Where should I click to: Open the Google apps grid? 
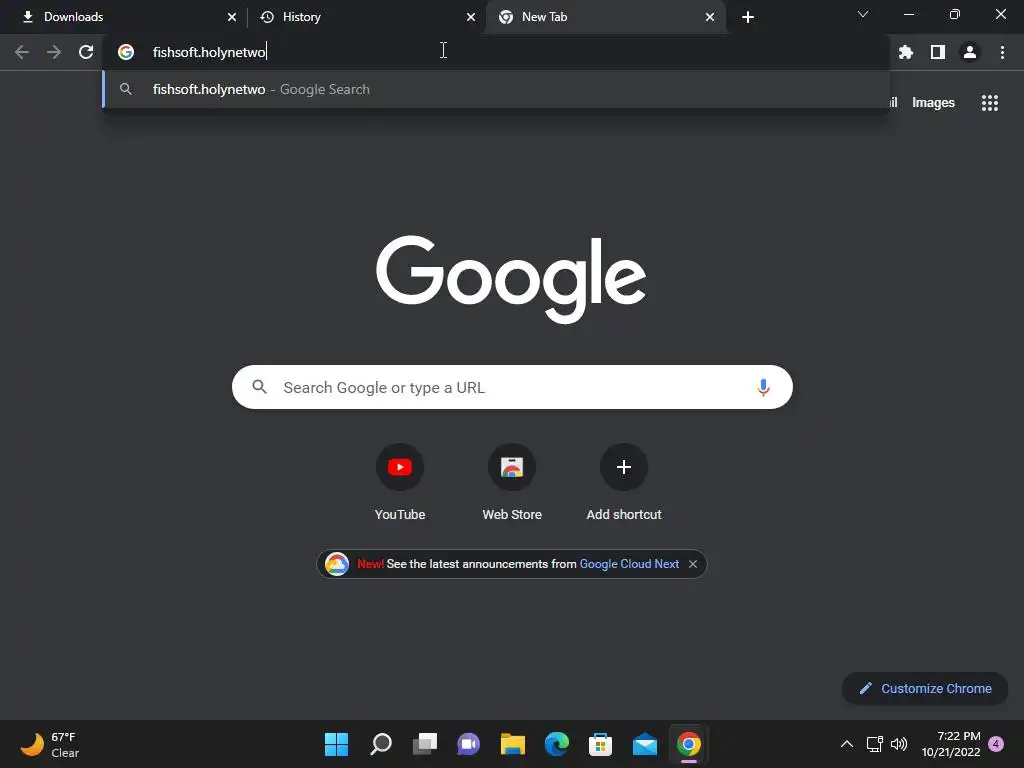[x=989, y=103]
